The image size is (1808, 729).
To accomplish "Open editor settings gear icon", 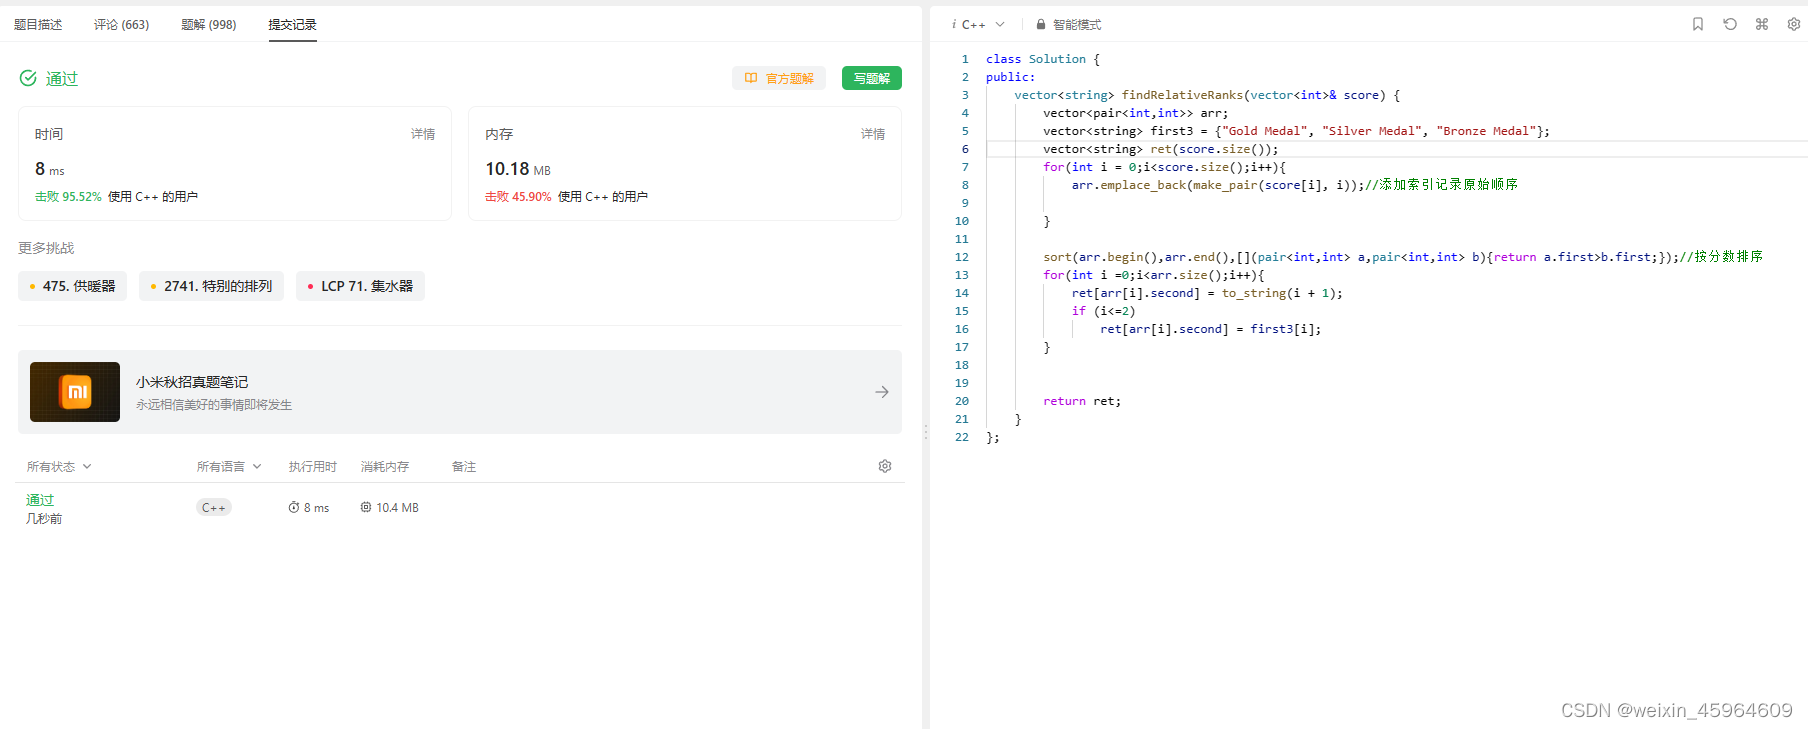I will click(x=1794, y=24).
